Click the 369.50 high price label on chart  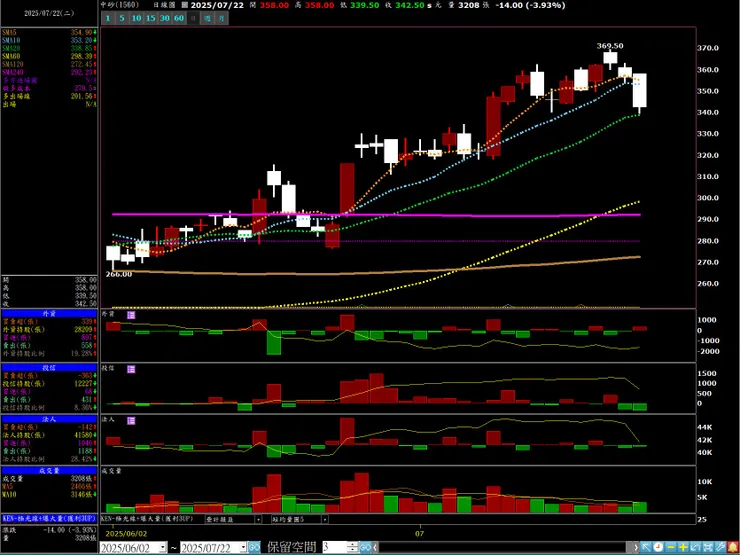(x=610, y=46)
